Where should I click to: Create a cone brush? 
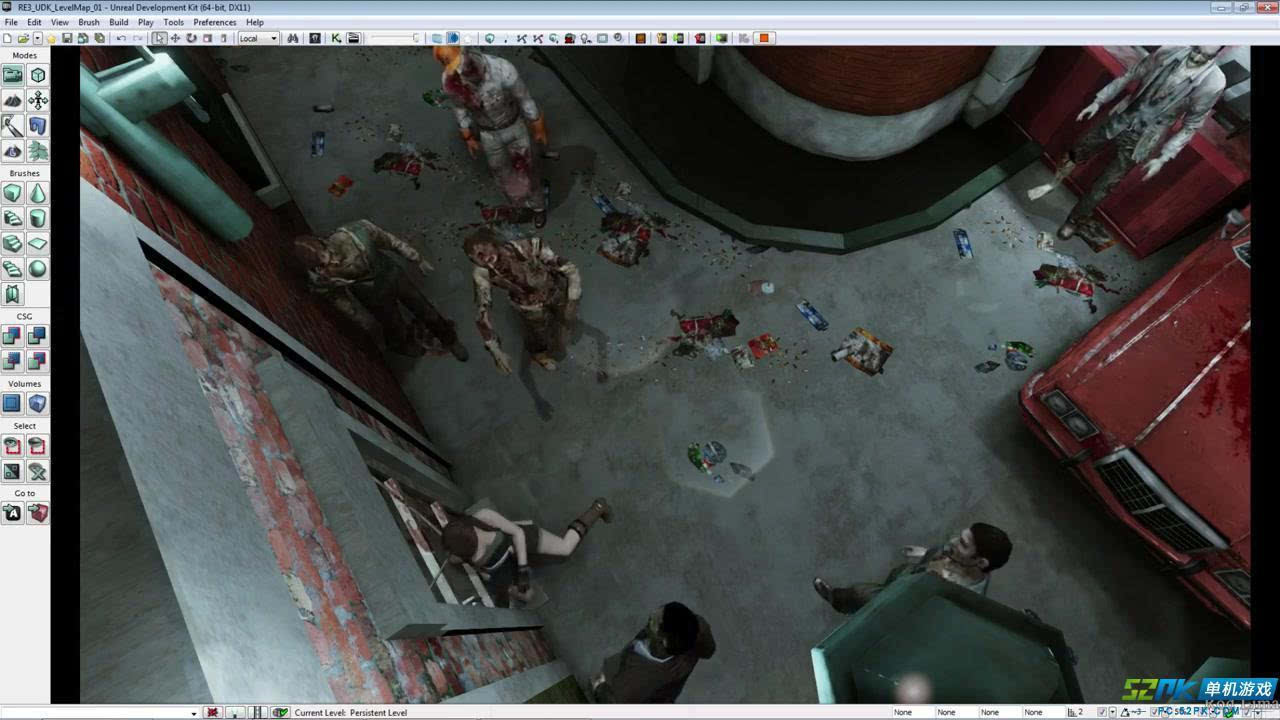point(37,193)
